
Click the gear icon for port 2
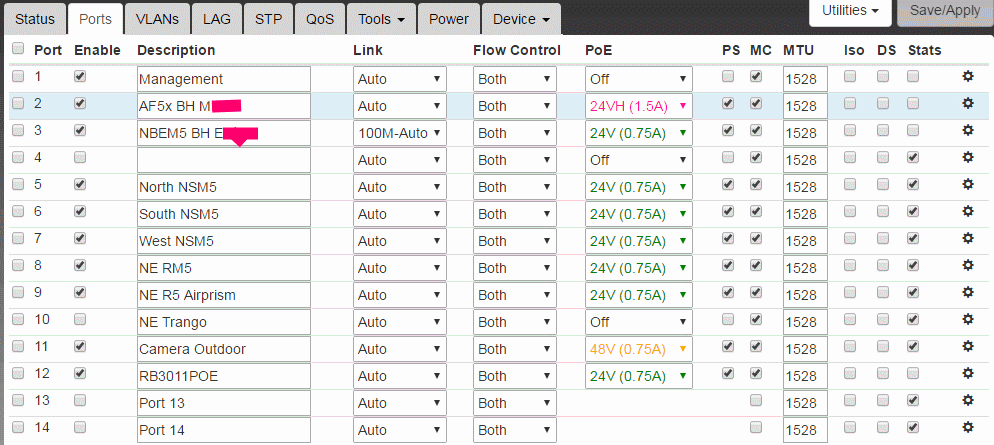(x=967, y=104)
